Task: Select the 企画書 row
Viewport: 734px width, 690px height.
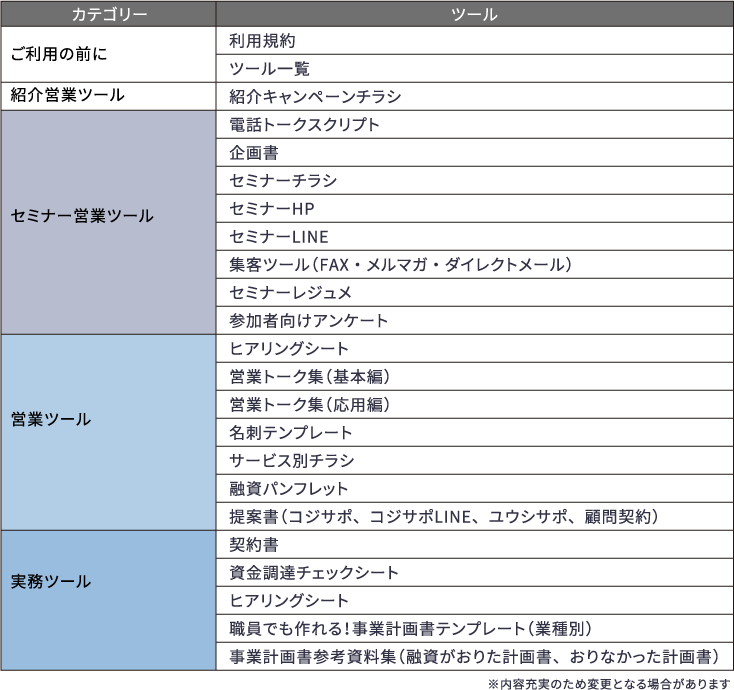Action: pos(475,153)
